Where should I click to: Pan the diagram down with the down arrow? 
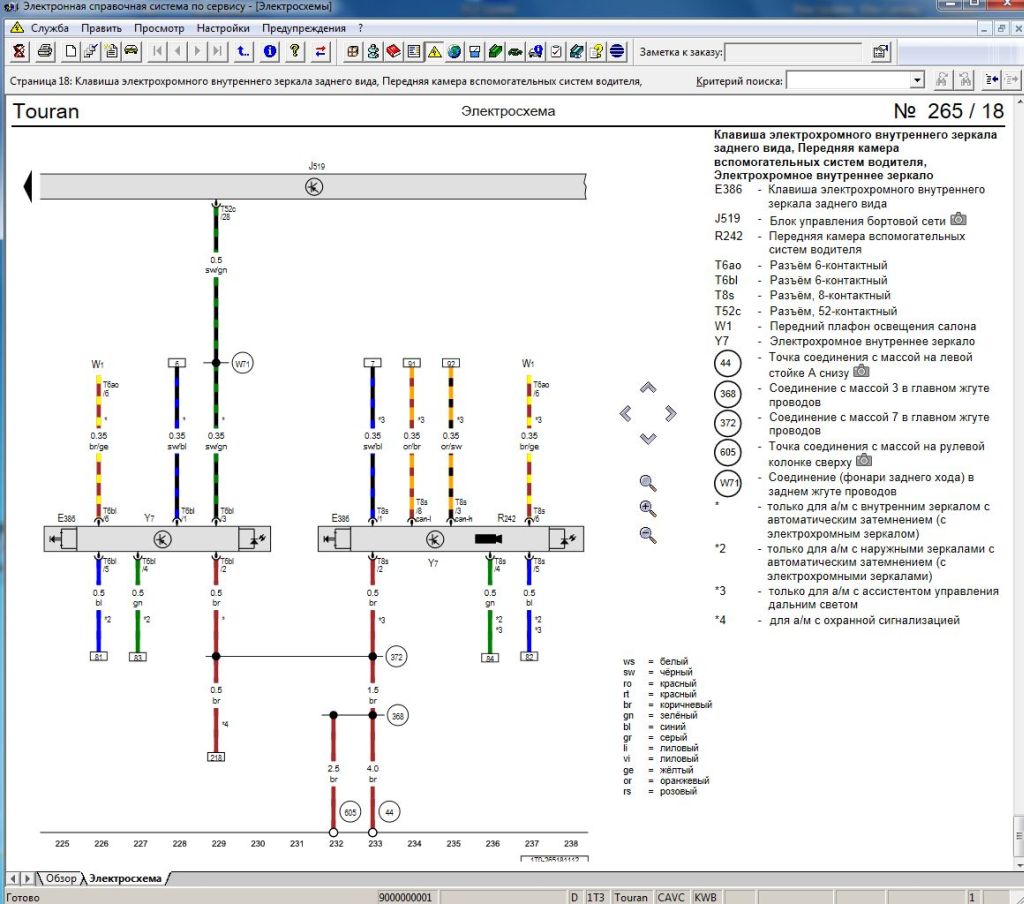(x=648, y=438)
